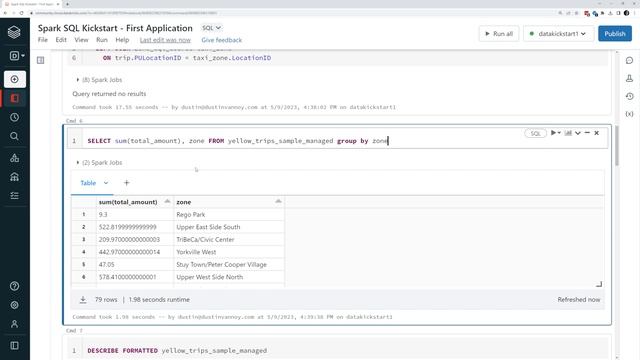Viewport: 640px width, 360px height.
Task: Toggle the sidebar menu panel icon at the bottom
Action: 15,346
